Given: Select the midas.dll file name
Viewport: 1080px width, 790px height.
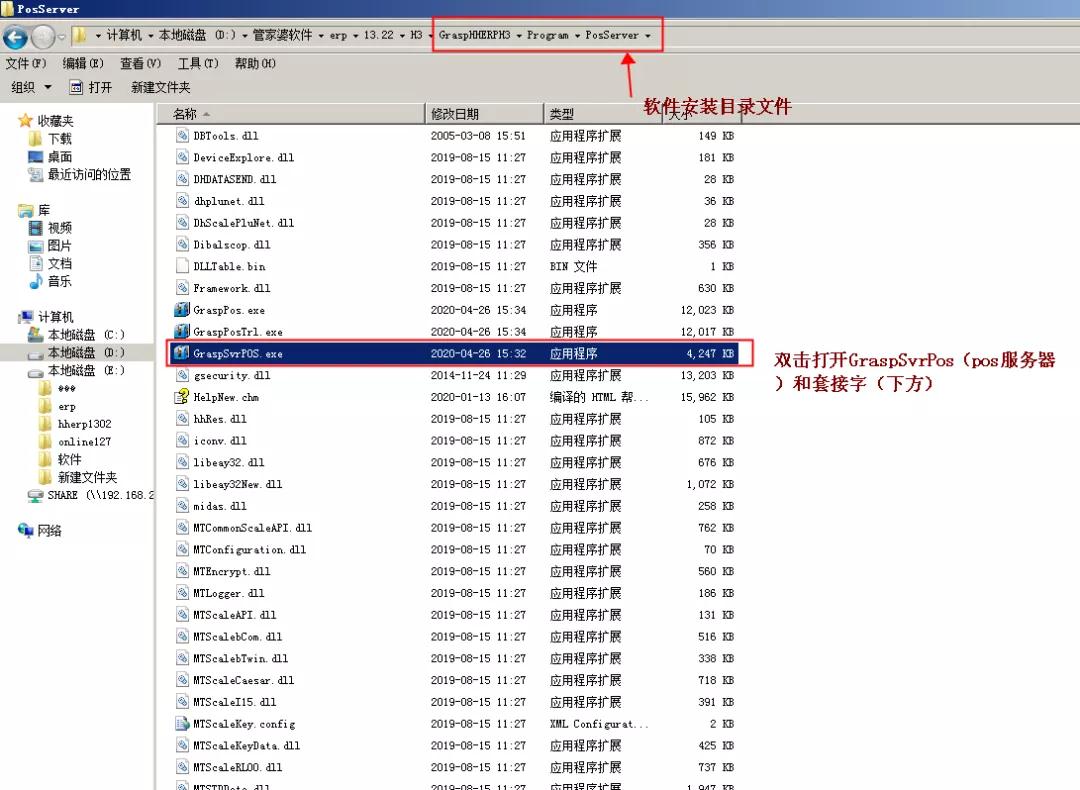Looking at the screenshot, I should pos(220,506).
